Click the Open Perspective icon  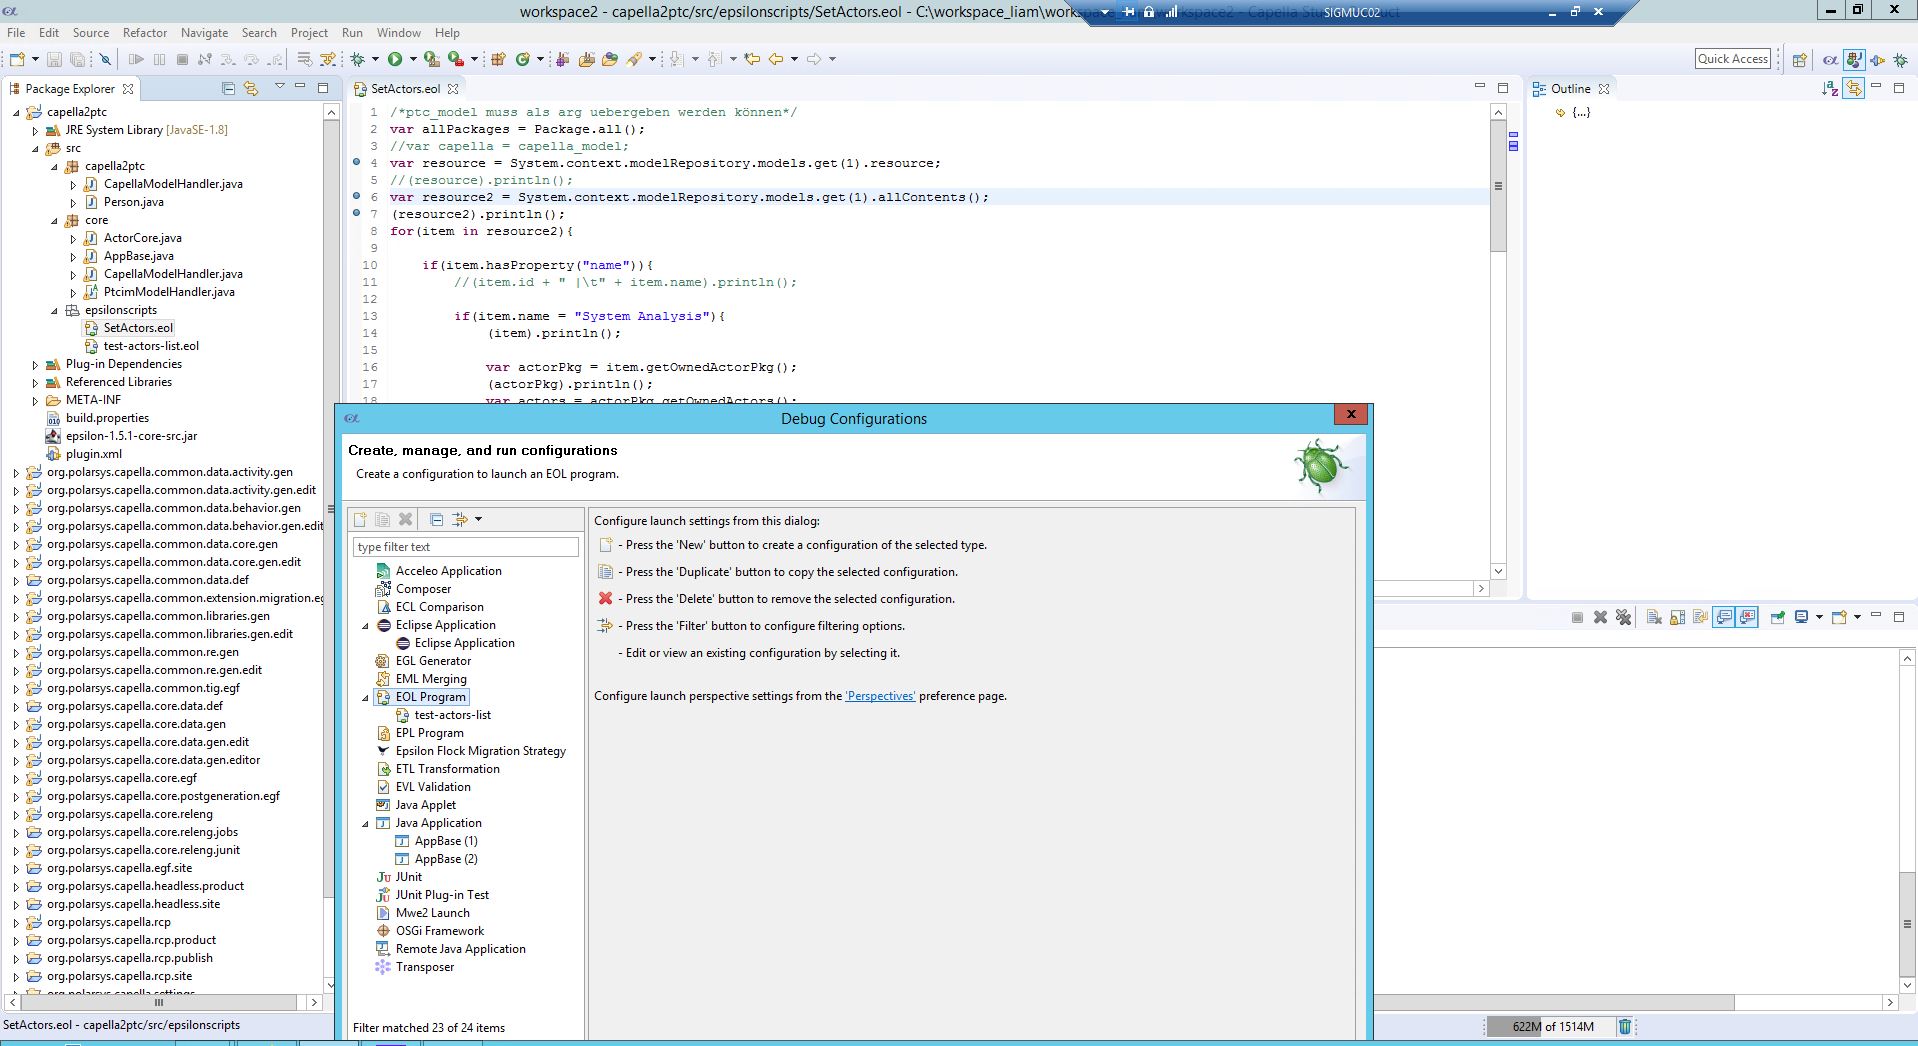click(x=1799, y=60)
